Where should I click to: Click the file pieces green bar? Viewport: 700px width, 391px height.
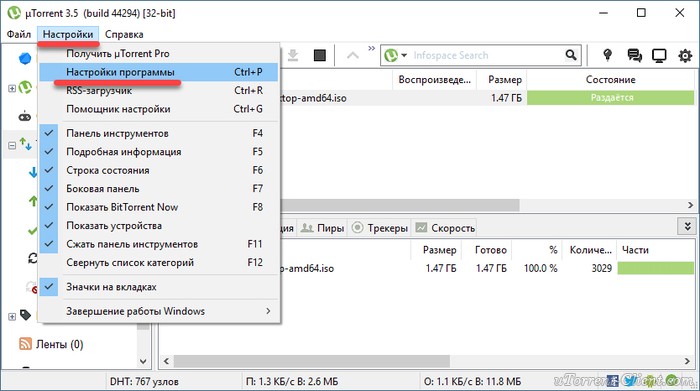[655, 268]
